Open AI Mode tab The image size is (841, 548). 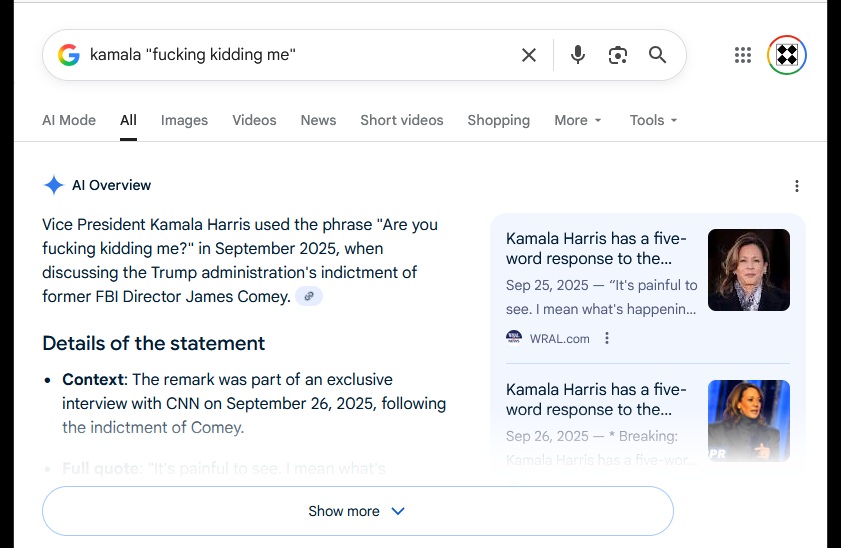69,120
